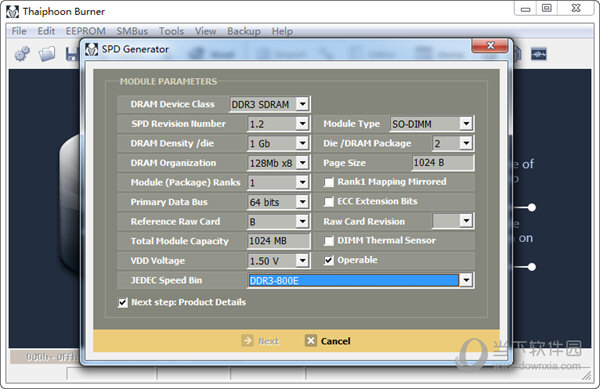Open the Backup menu
The height and width of the screenshot is (389, 600).
244,31
